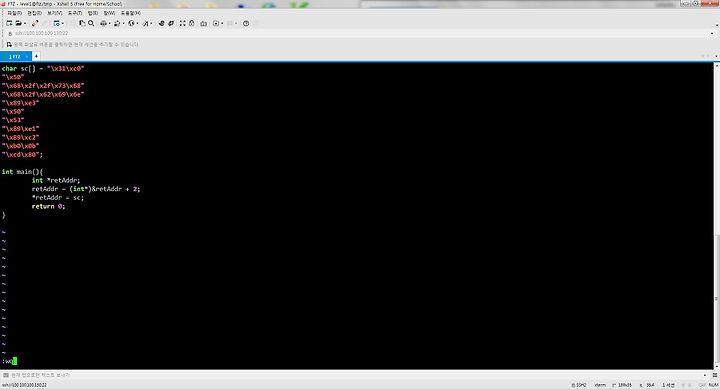Expand the Color Scheme dropdown arrow
Viewport: 720px width, 389px height.
pyautogui.click(x=124, y=23)
